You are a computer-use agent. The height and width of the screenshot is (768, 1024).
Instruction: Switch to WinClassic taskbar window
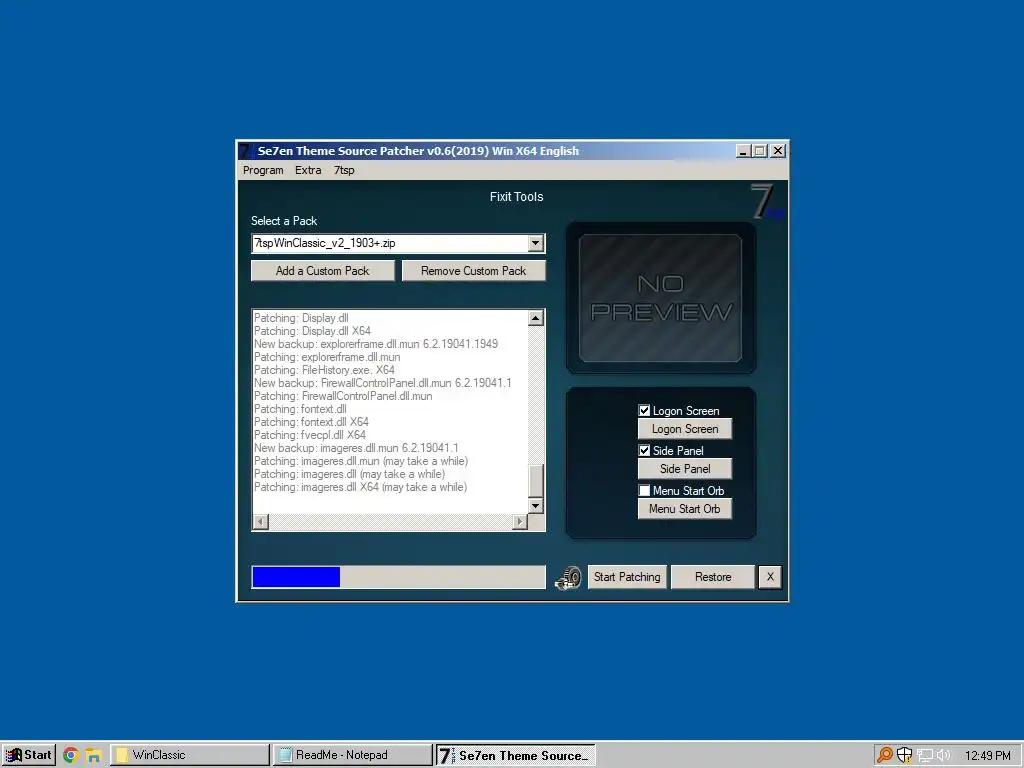pos(189,755)
